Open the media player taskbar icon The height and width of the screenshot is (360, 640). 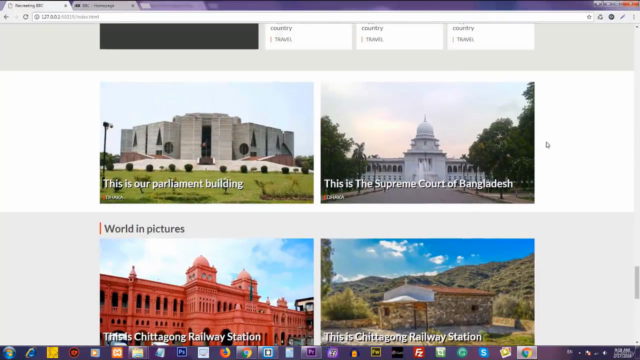tap(95, 353)
